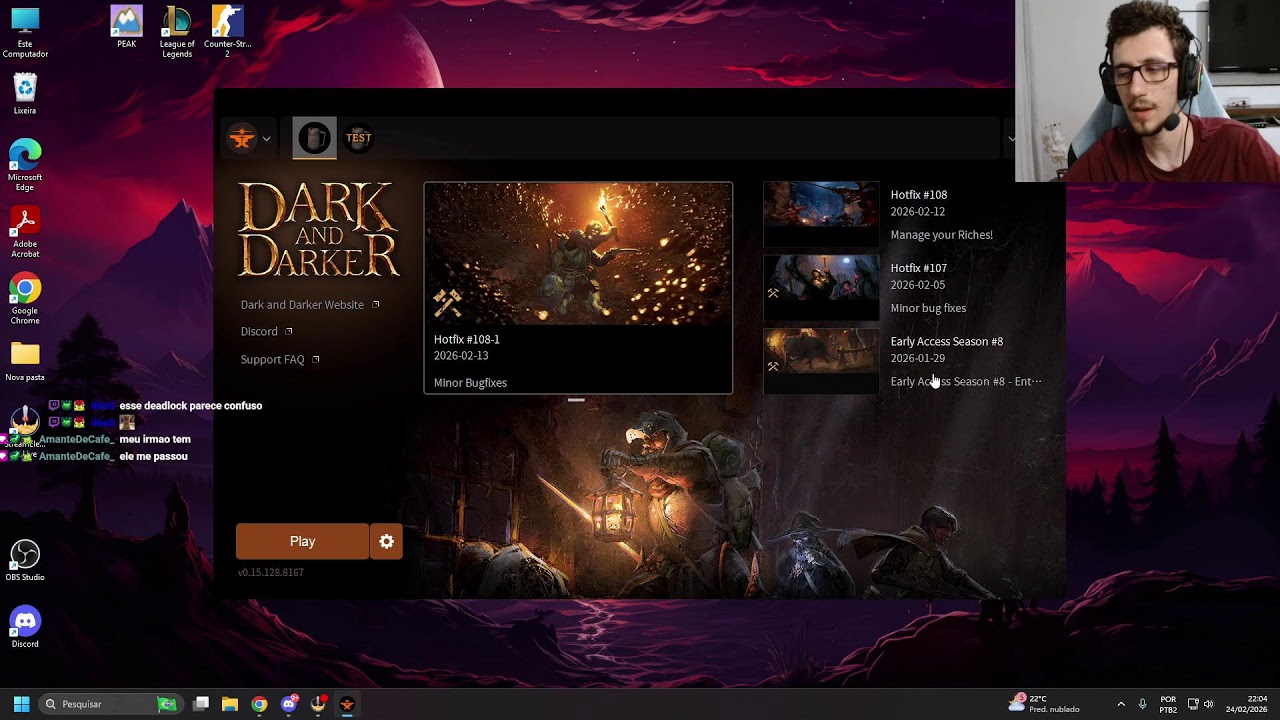Click the Hotfix #108 headline
Viewport: 1280px width, 720px height.
coord(919,195)
